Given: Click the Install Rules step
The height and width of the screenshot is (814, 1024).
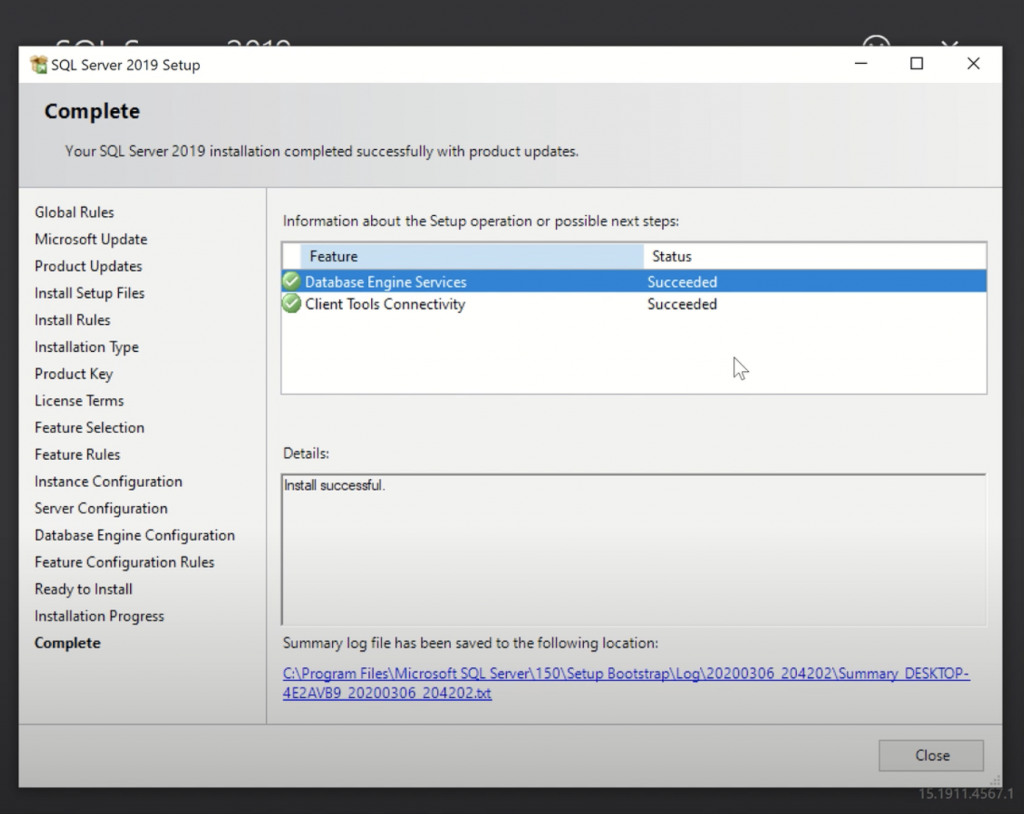Looking at the screenshot, I should coord(72,319).
